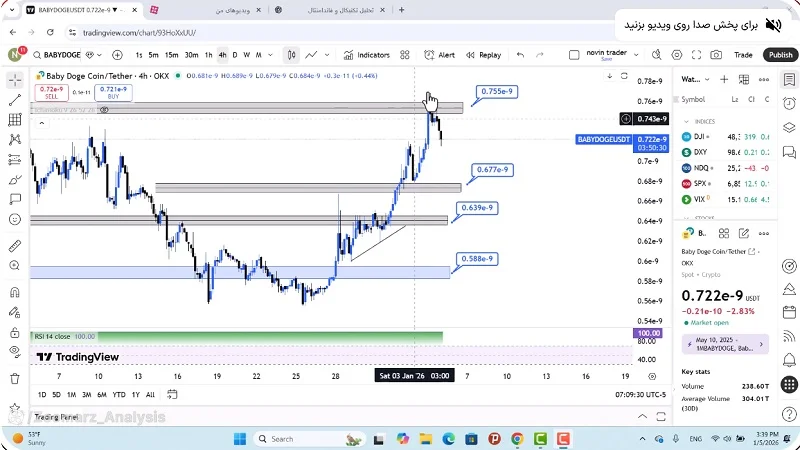Open the candlestick chart type dropdown
The width and height of the screenshot is (800, 450).
[291, 55]
